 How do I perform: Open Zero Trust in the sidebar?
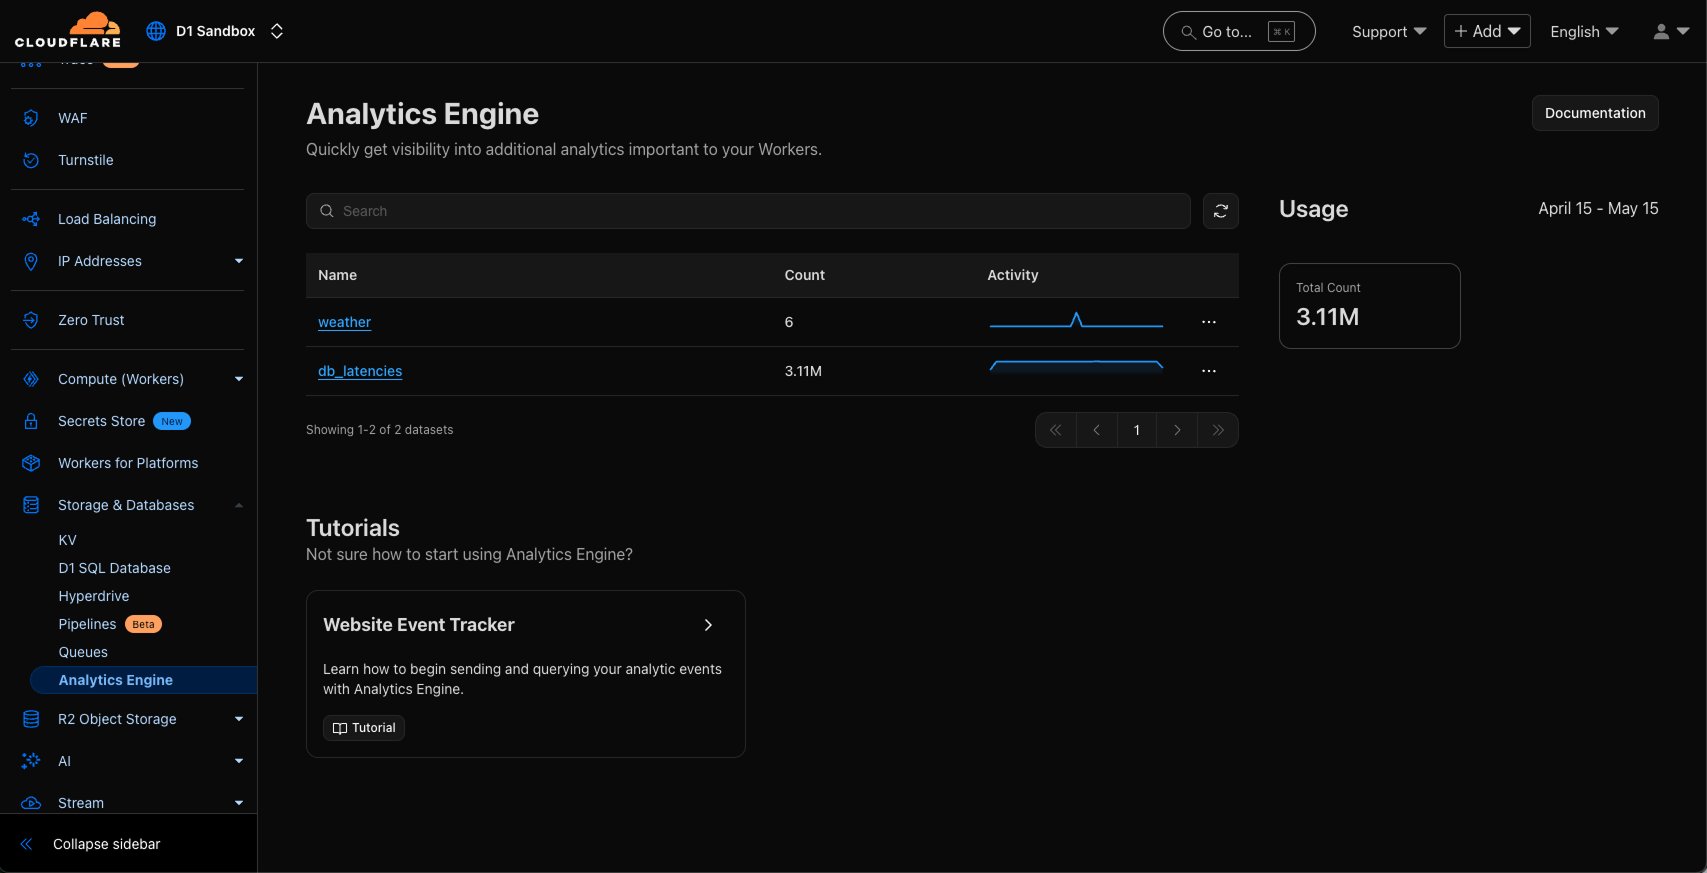click(x=91, y=320)
